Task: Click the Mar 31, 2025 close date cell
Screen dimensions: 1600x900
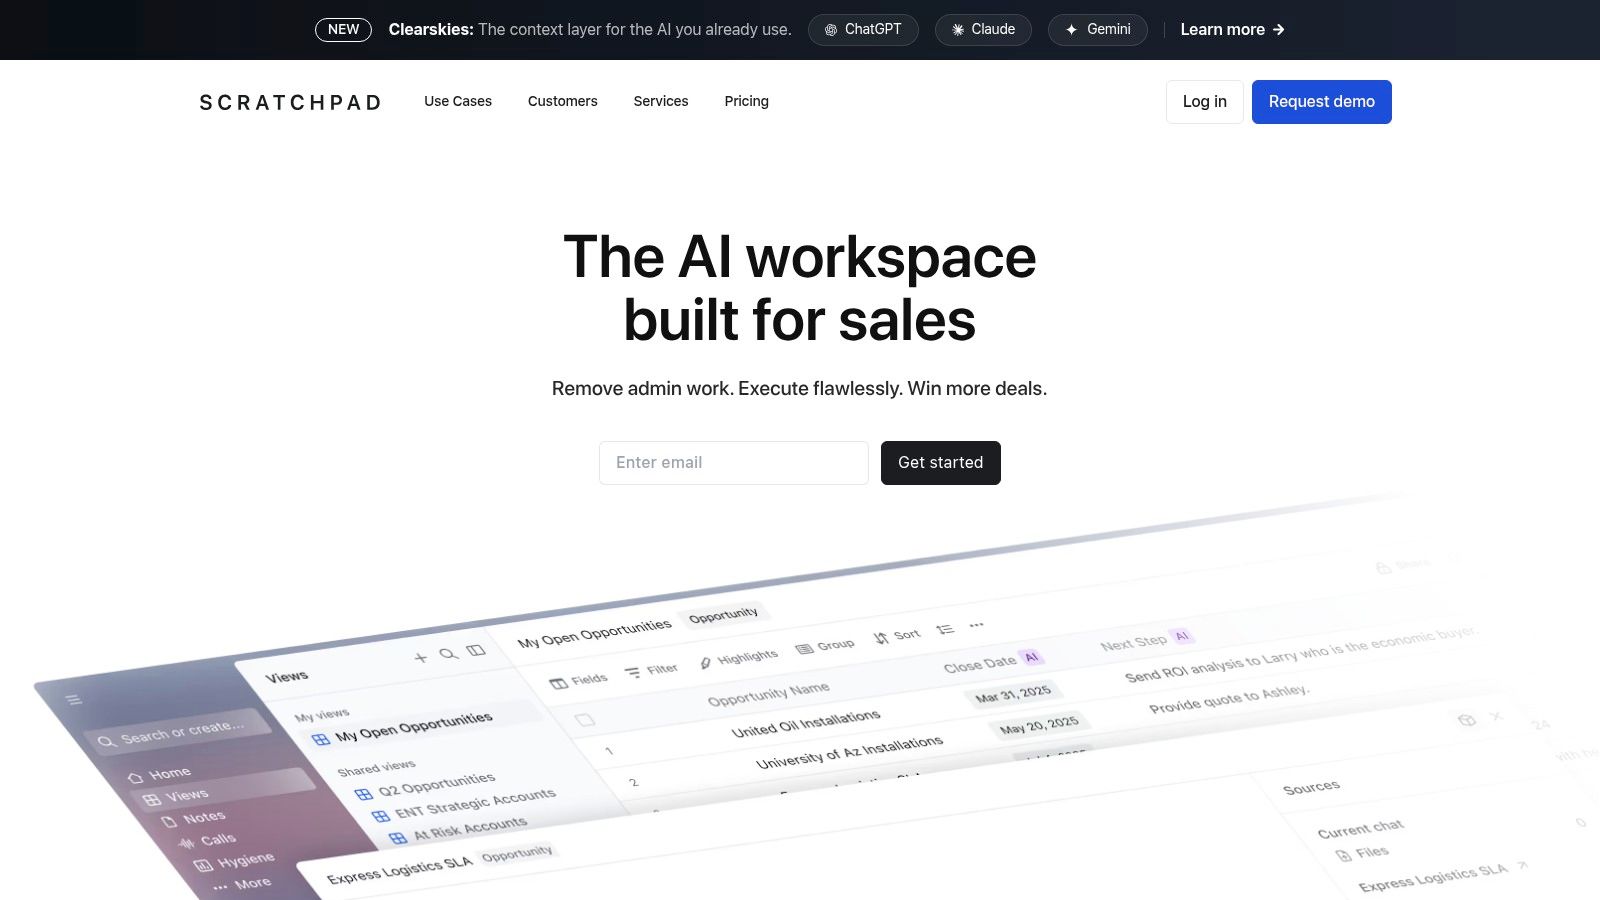Action: click(x=1013, y=694)
